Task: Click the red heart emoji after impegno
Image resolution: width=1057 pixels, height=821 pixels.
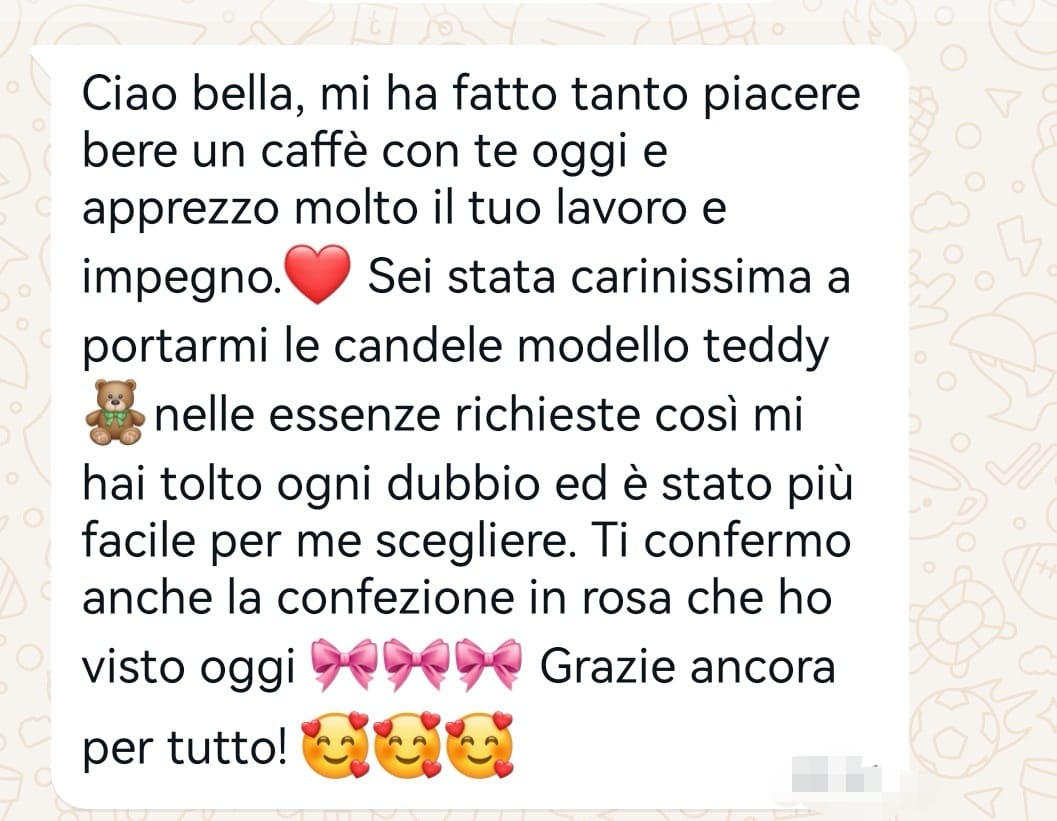Action: click(318, 274)
